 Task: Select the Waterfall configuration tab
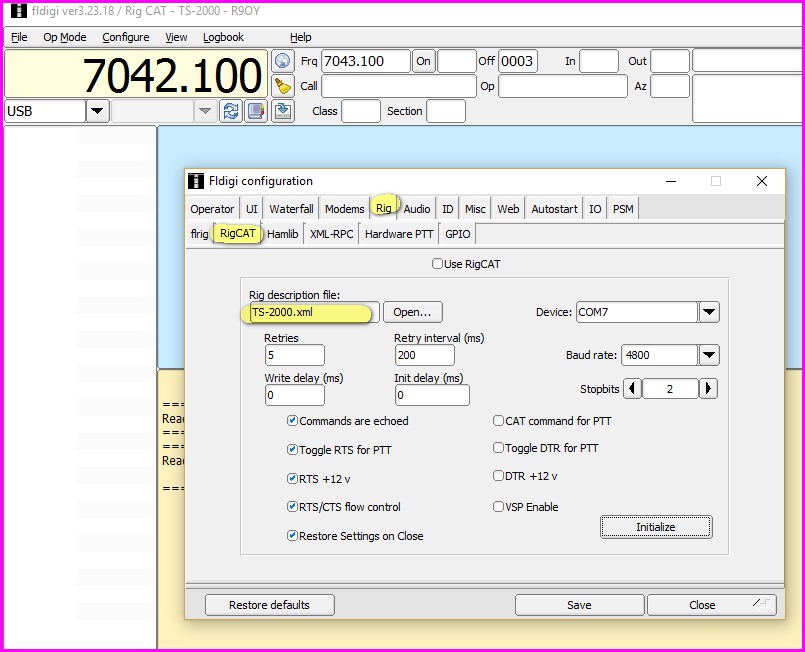coord(291,209)
